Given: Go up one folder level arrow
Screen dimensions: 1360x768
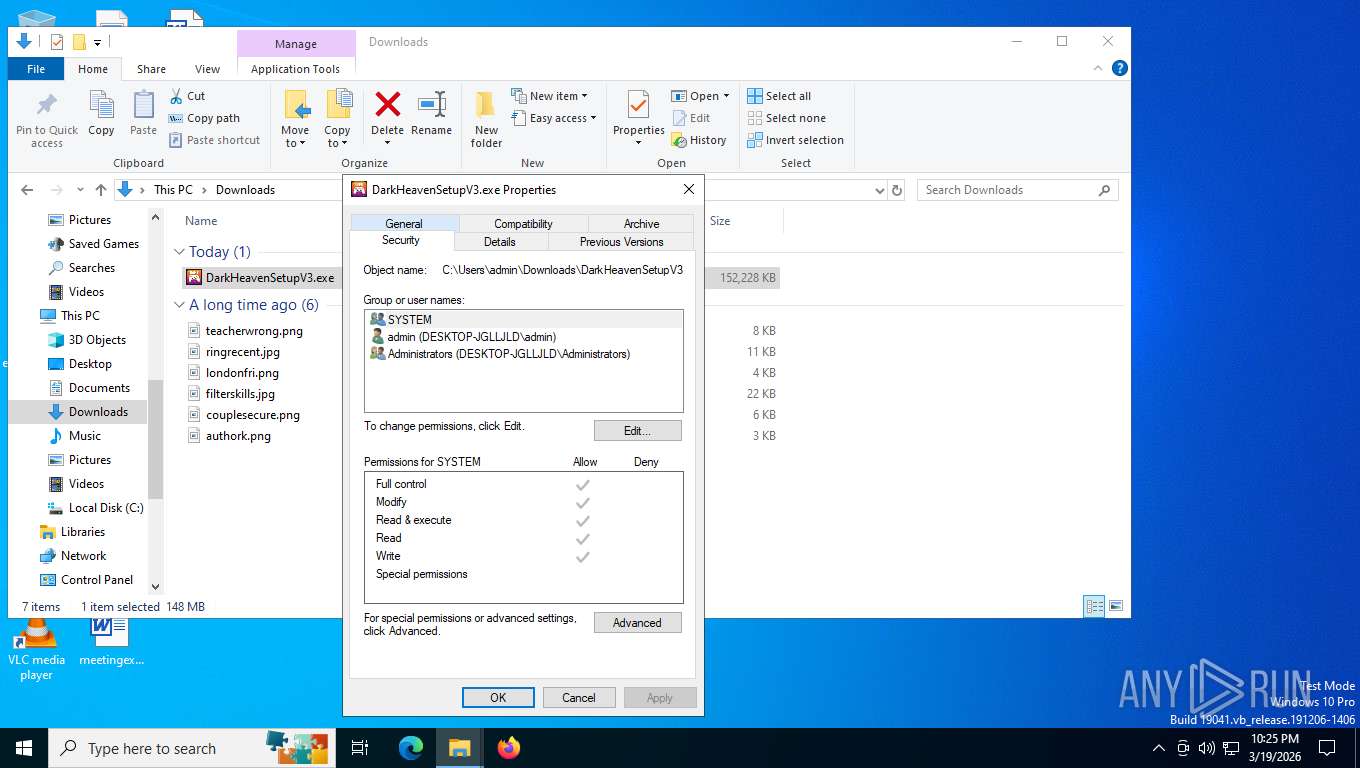Looking at the screenshot, I should tap(100, 190).
